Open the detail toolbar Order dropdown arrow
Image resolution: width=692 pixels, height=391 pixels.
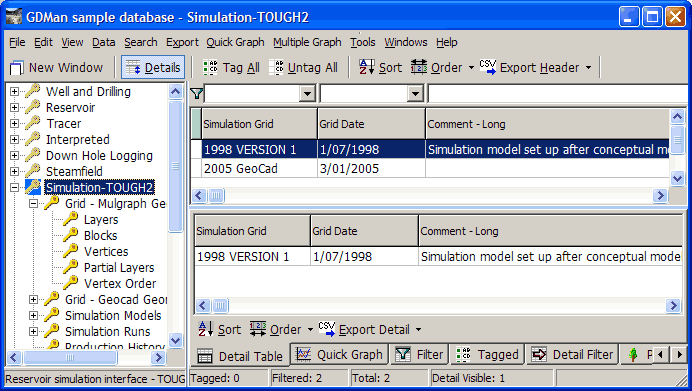310,330
